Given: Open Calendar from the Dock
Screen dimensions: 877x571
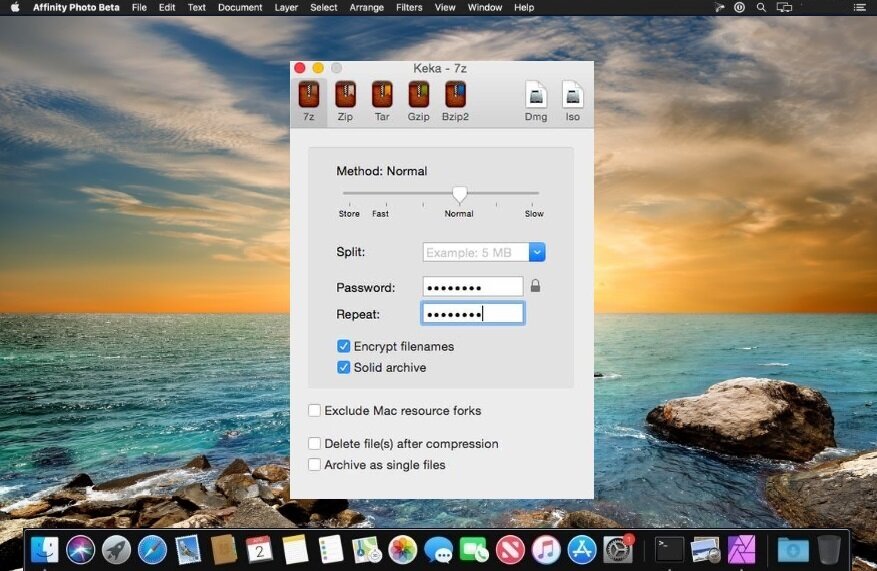Looking at the screenshot, I should coord(260,549).
